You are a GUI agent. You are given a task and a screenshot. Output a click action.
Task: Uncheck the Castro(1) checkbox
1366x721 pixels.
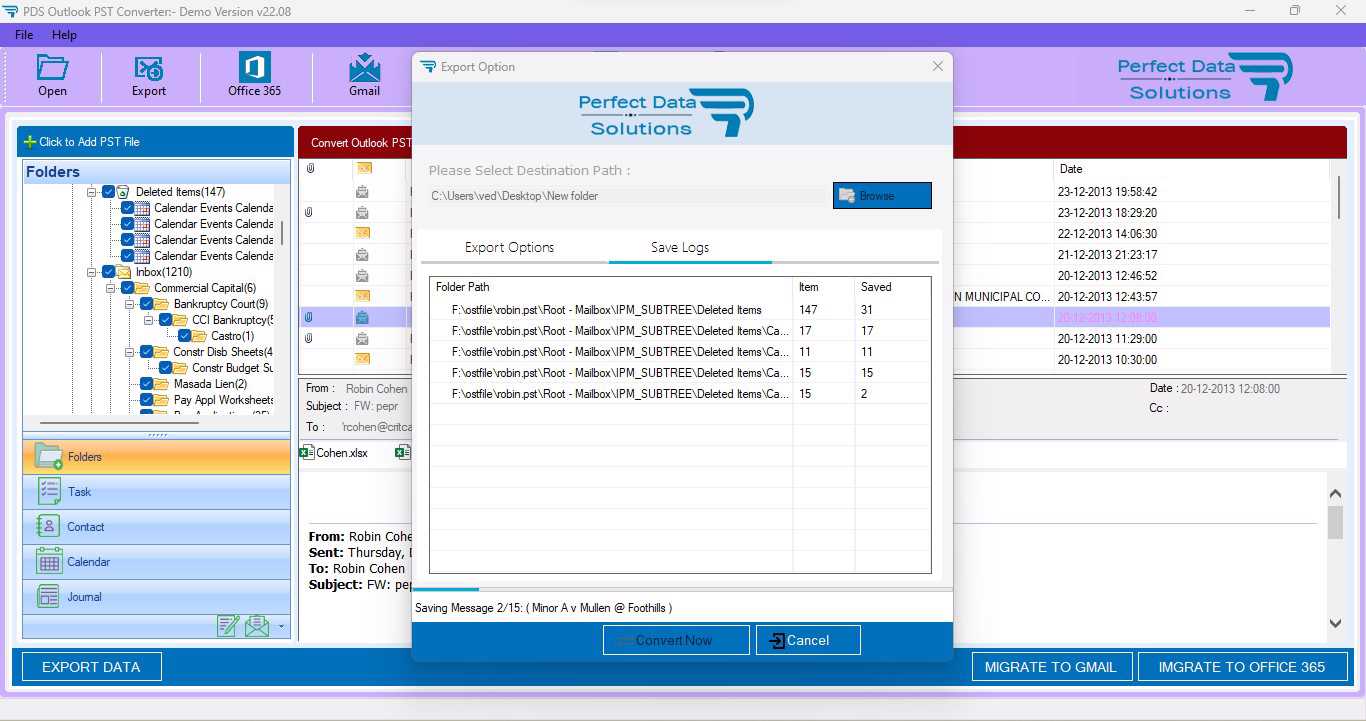point(185,336)
